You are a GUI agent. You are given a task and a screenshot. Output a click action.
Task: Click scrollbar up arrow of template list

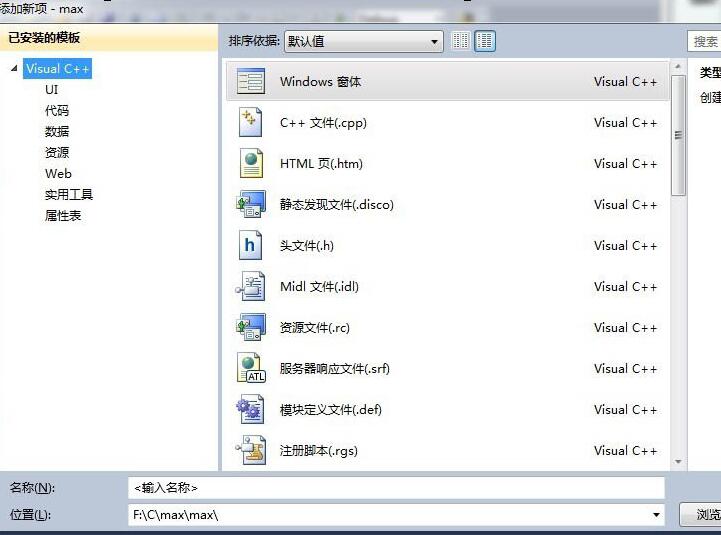point(678,67)
